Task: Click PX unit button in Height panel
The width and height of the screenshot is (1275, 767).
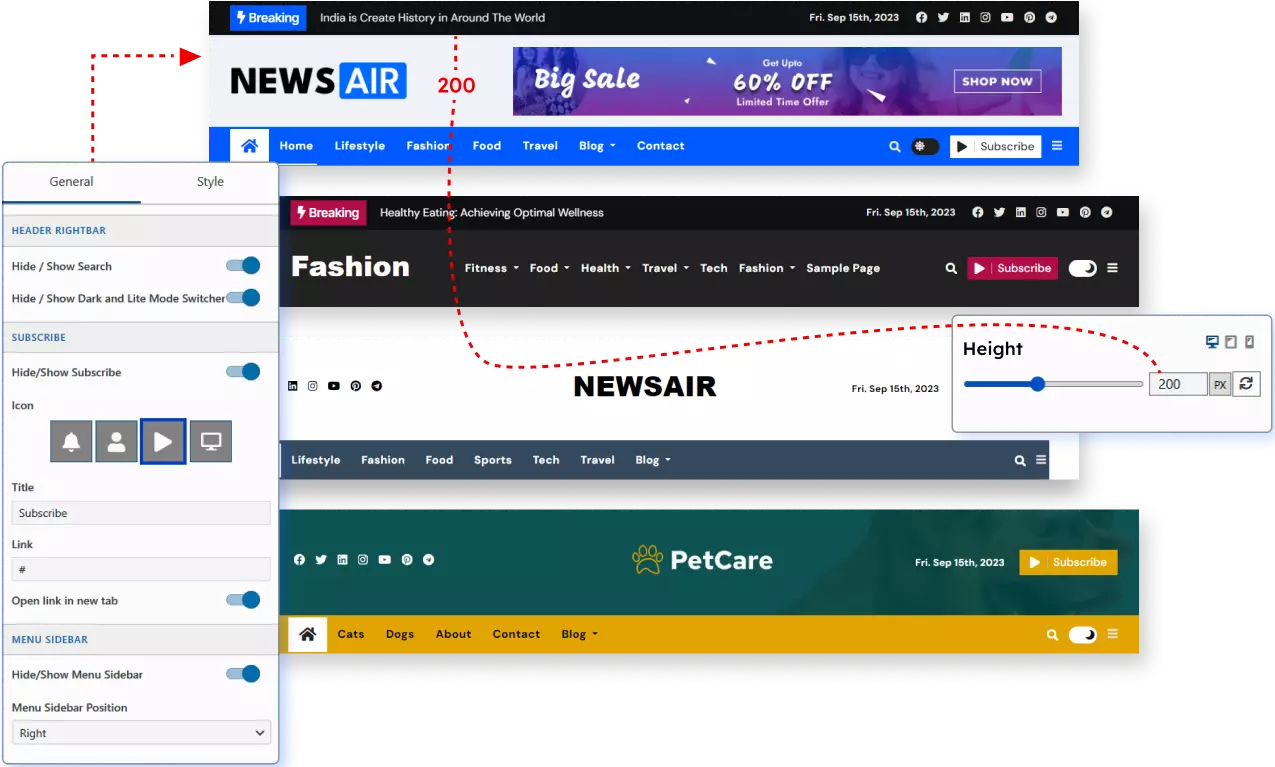Action: 1220,384
